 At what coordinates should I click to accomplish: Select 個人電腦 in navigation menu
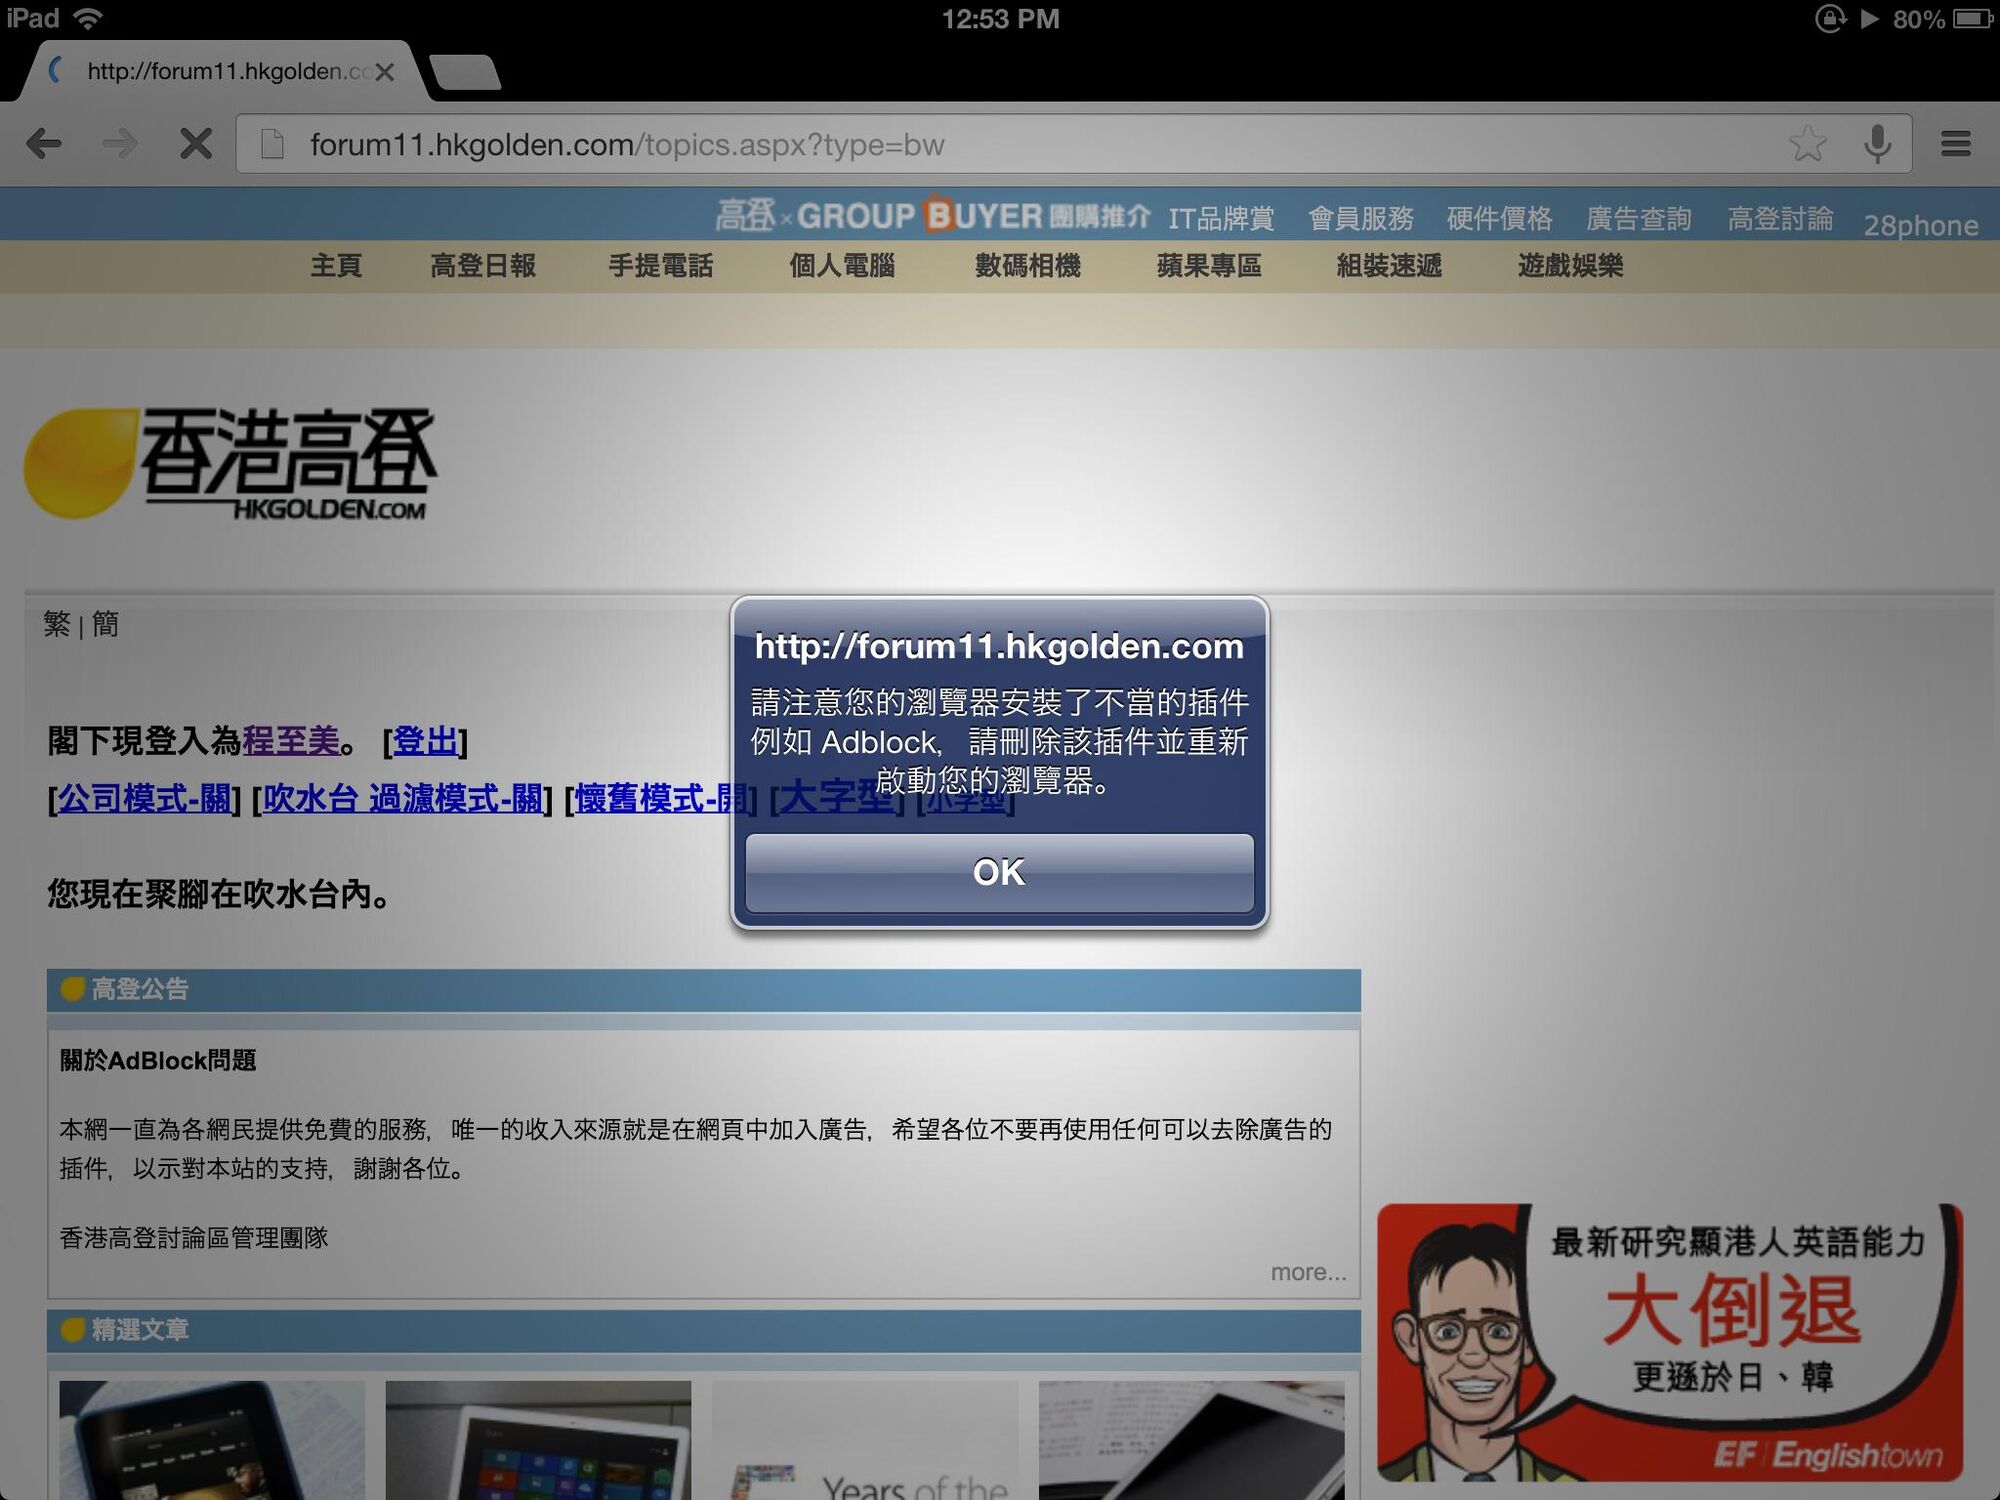click(842, 265)
